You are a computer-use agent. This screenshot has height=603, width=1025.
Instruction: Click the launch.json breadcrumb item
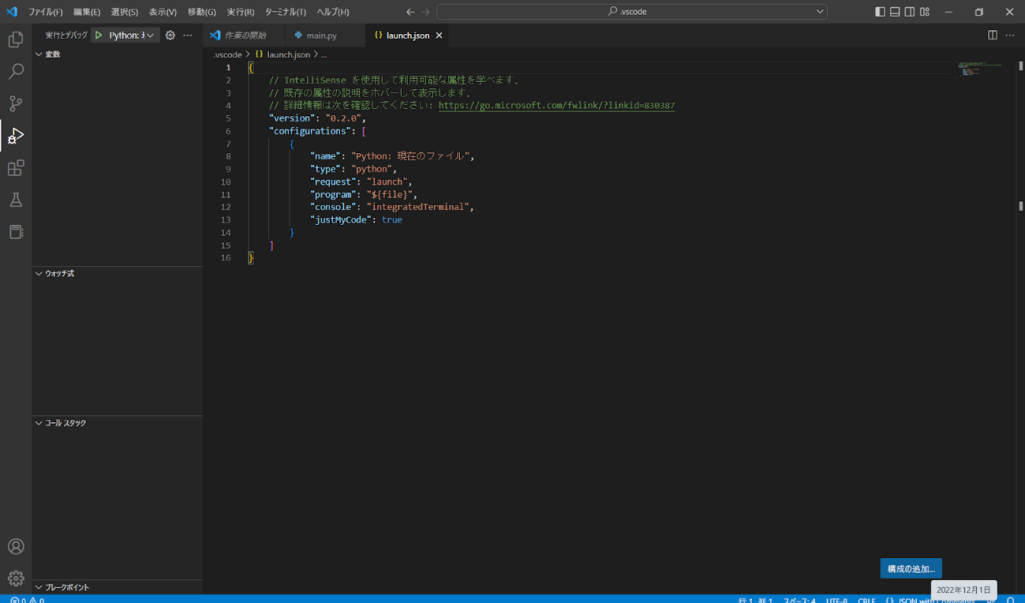(282, 54)
